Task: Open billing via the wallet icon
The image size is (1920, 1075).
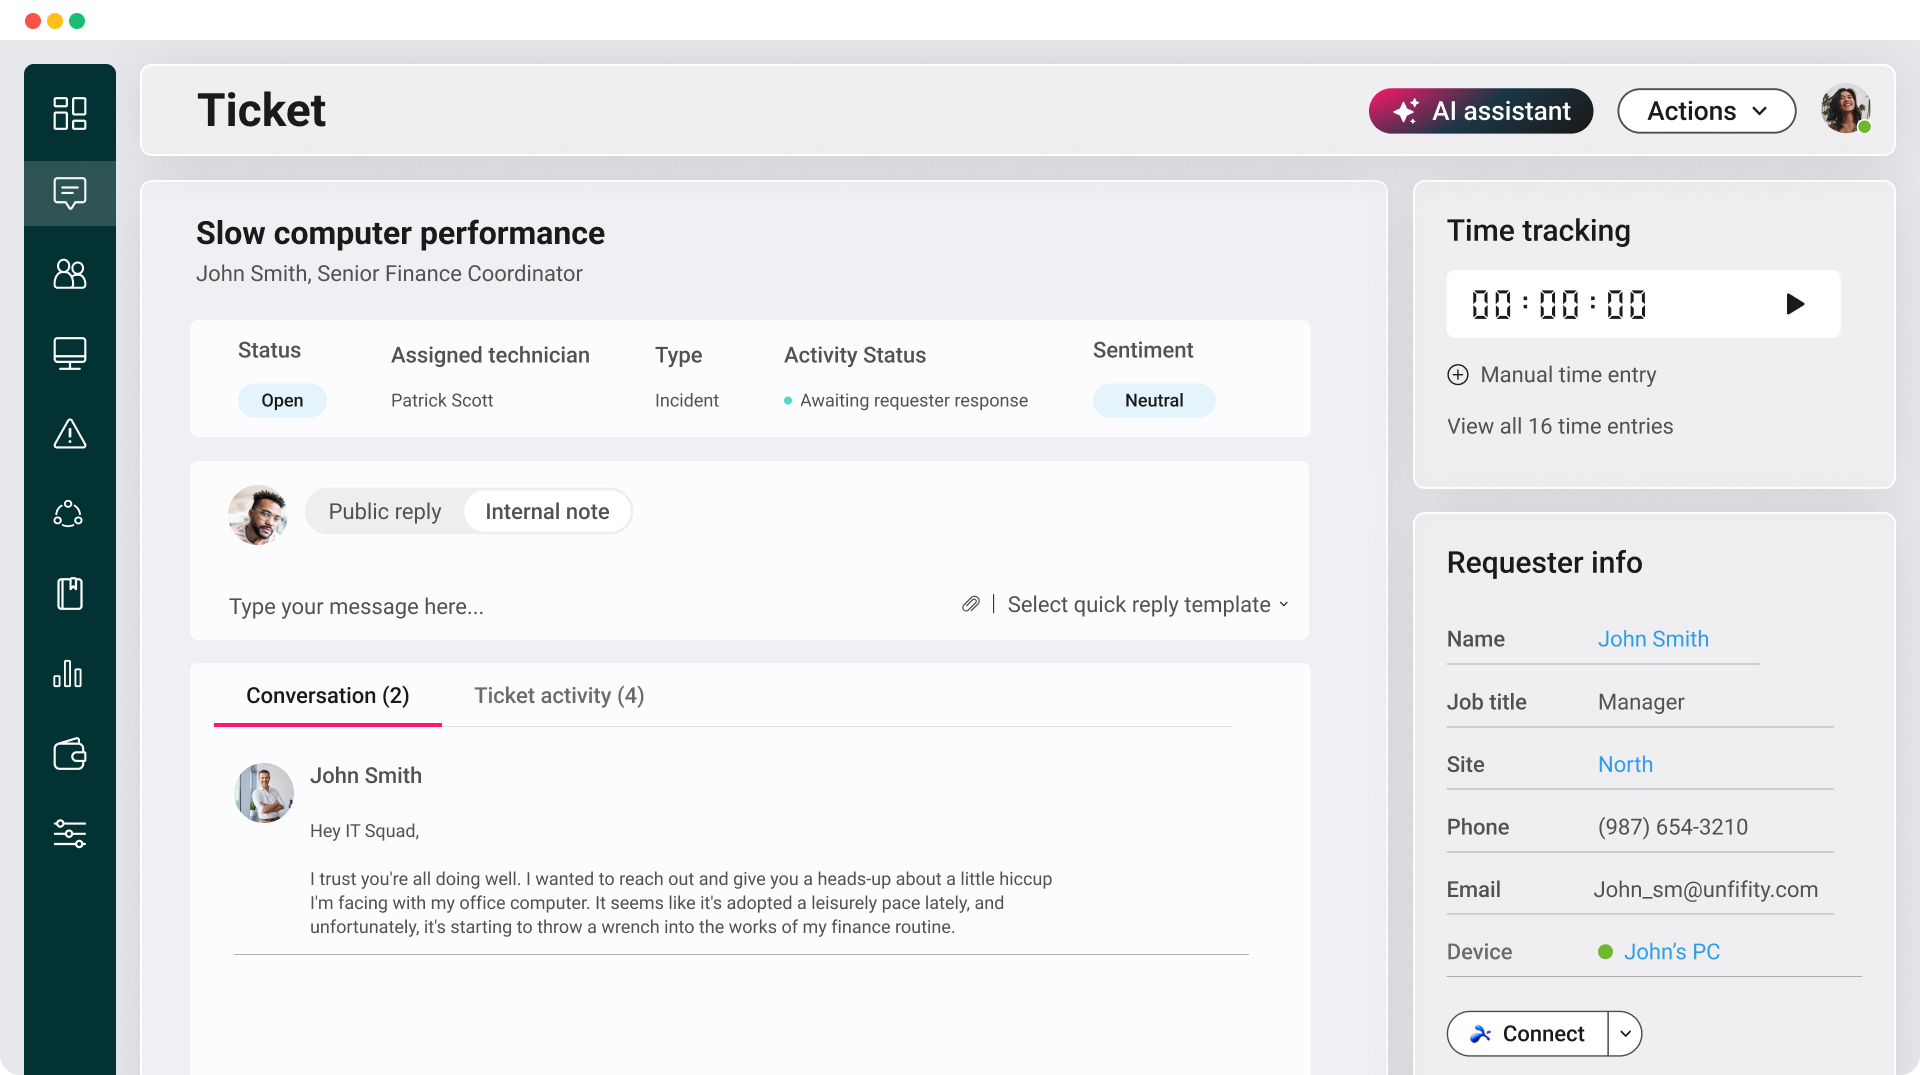Action: point(69,754)
